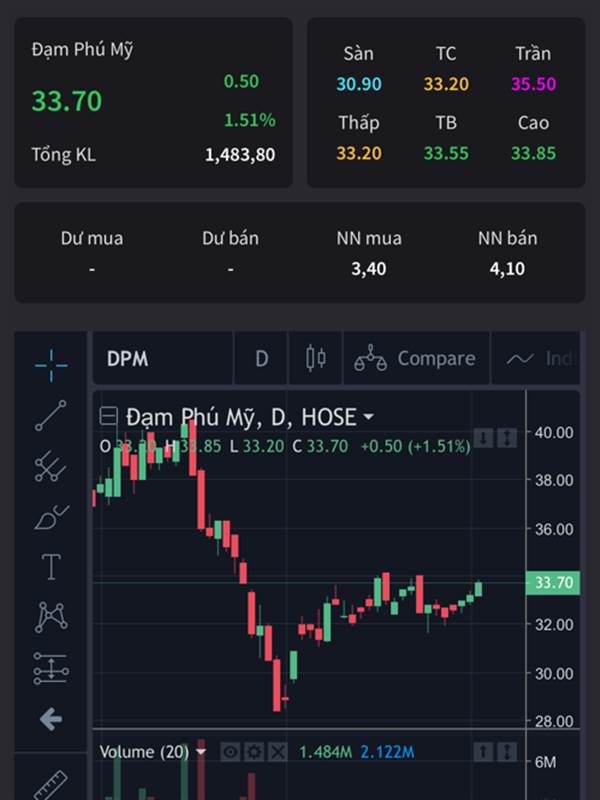Viewport: 600px width, 800px height.
Task: Select the trend line drawing tool
Action: coord(51,415)
